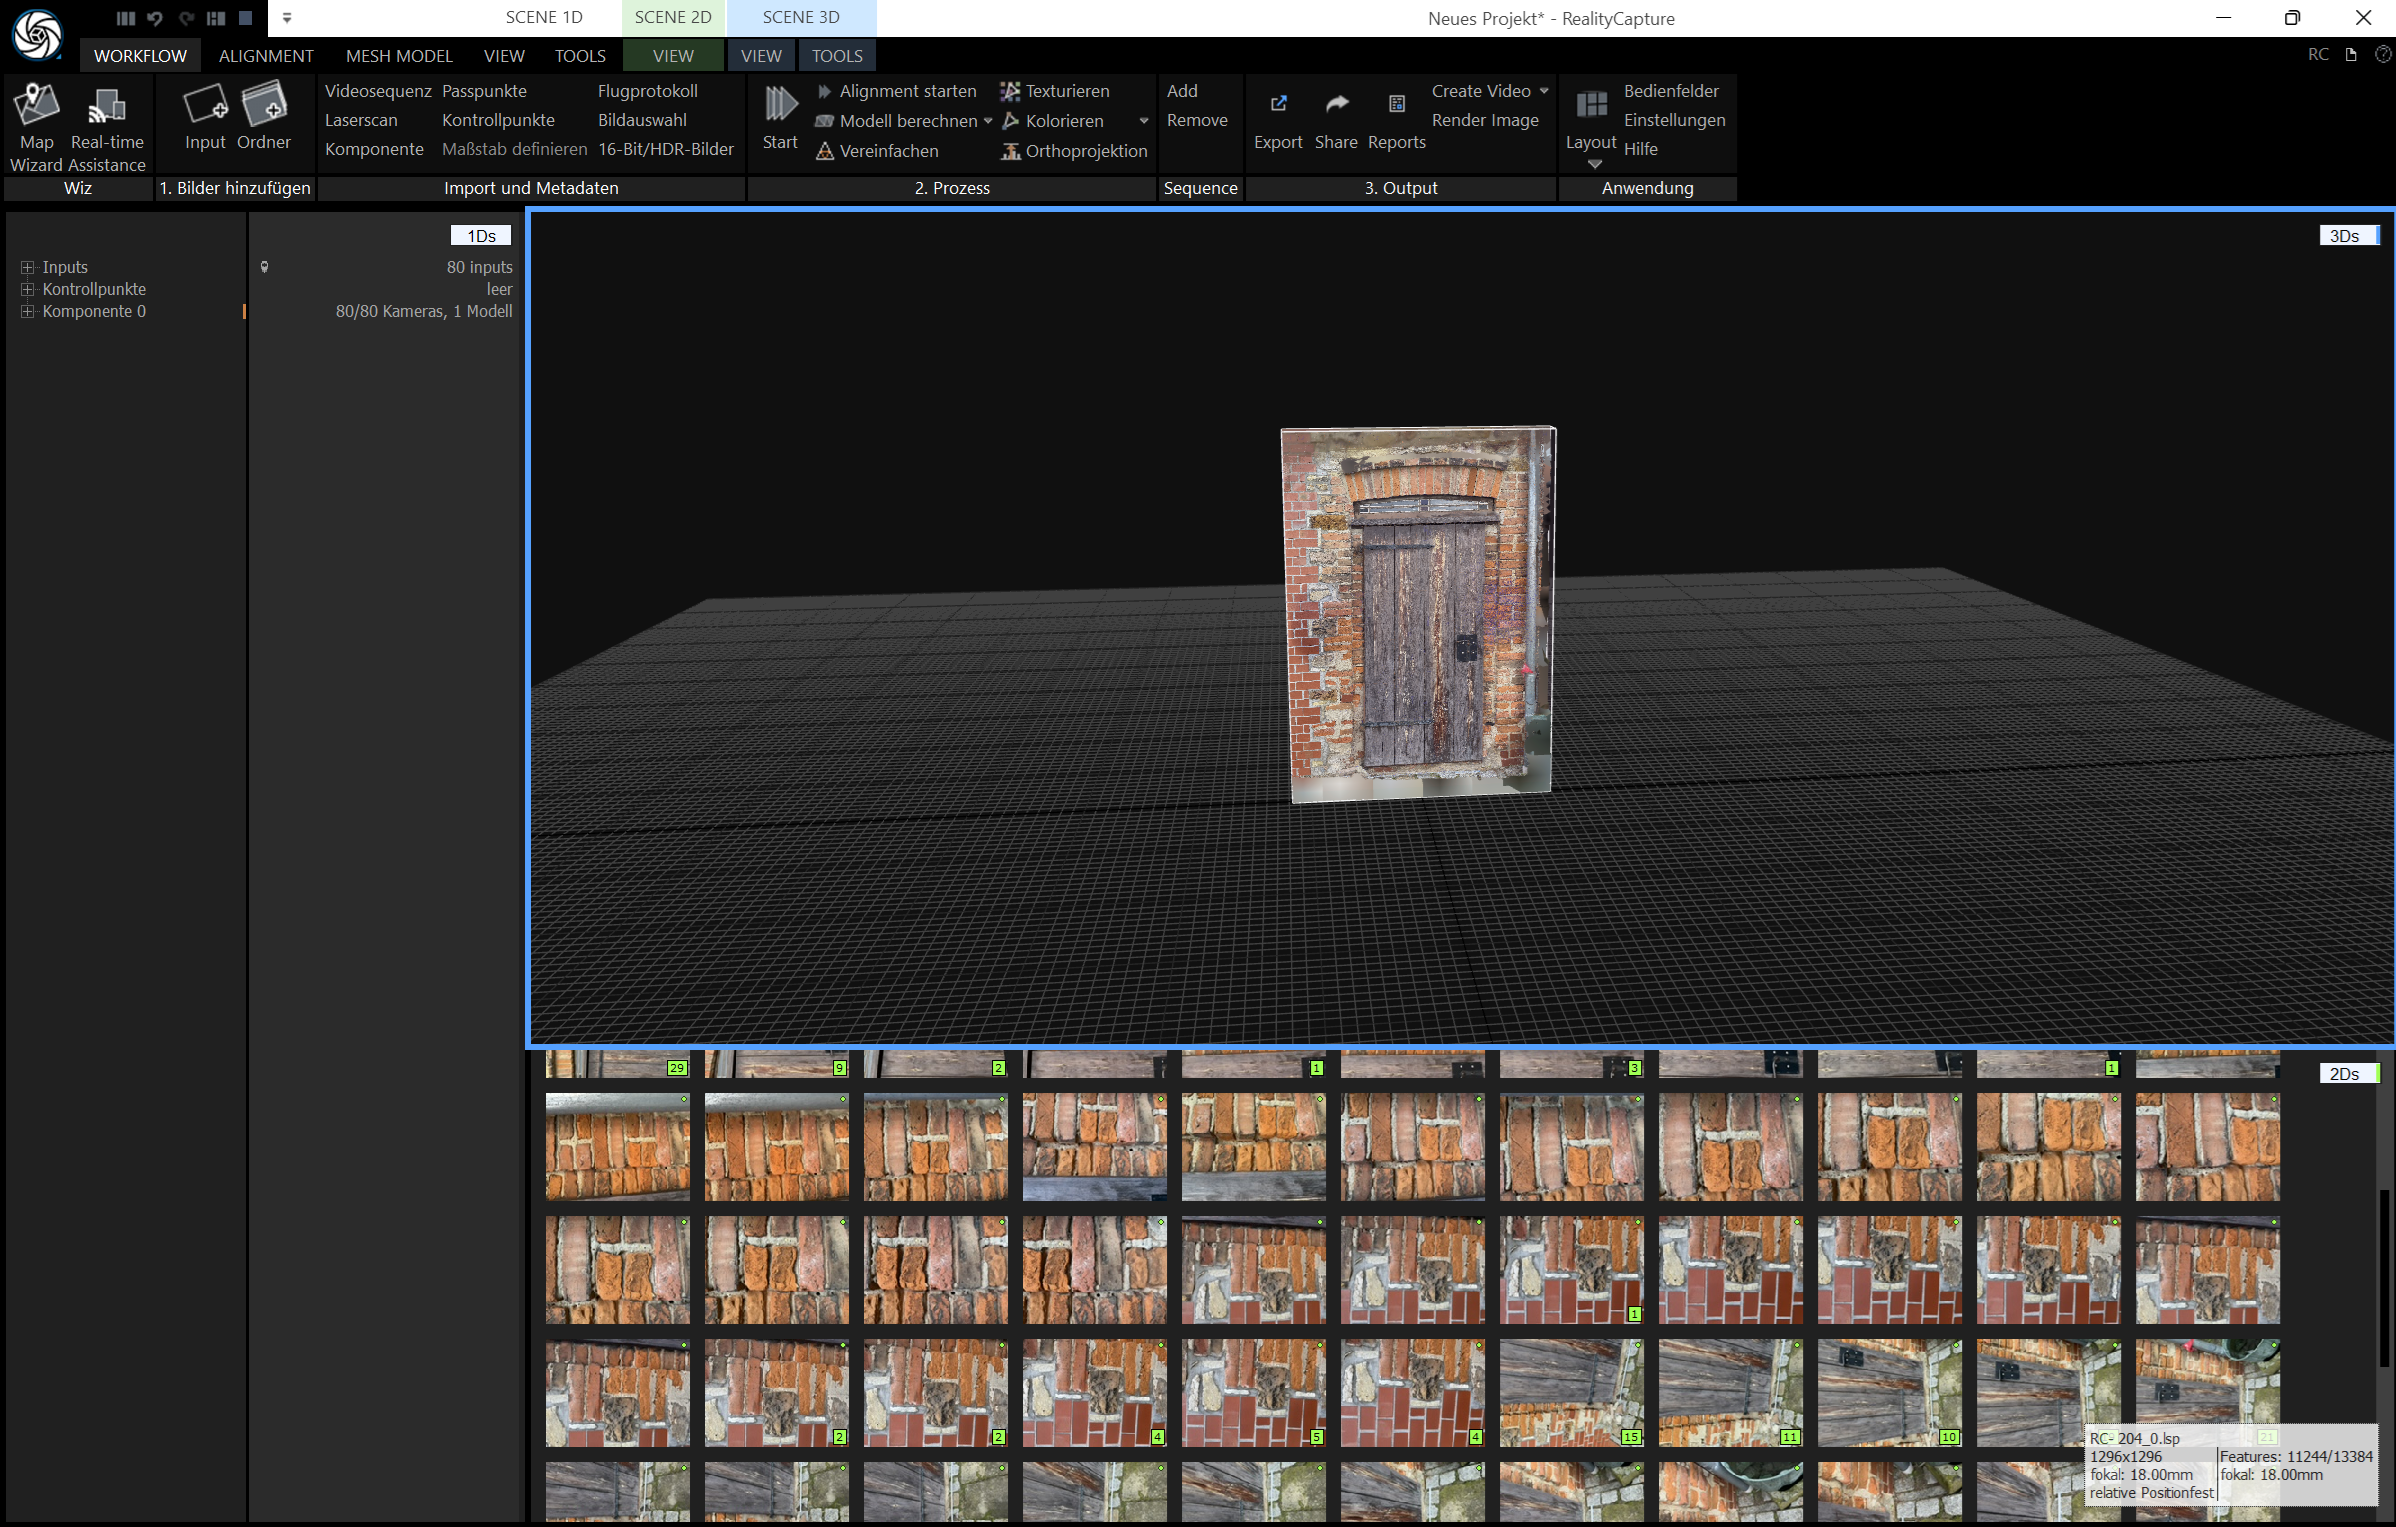Open Einstellungen

click(x=1674, y=120)
